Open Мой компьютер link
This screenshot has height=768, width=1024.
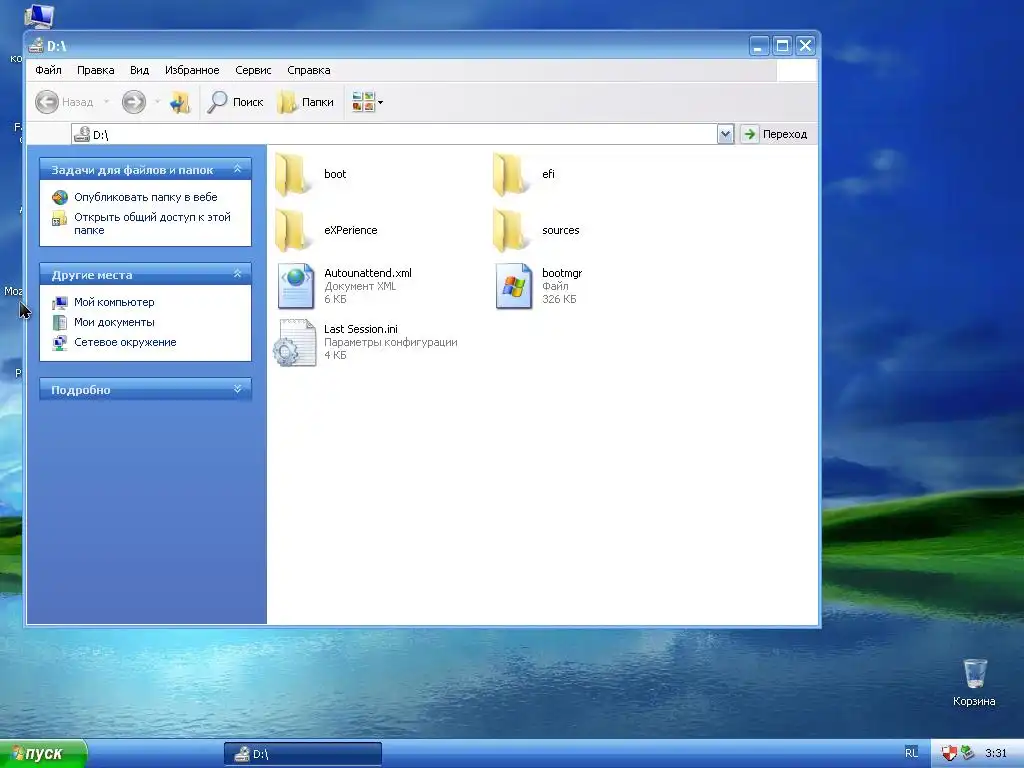click(x=114, y=302)
